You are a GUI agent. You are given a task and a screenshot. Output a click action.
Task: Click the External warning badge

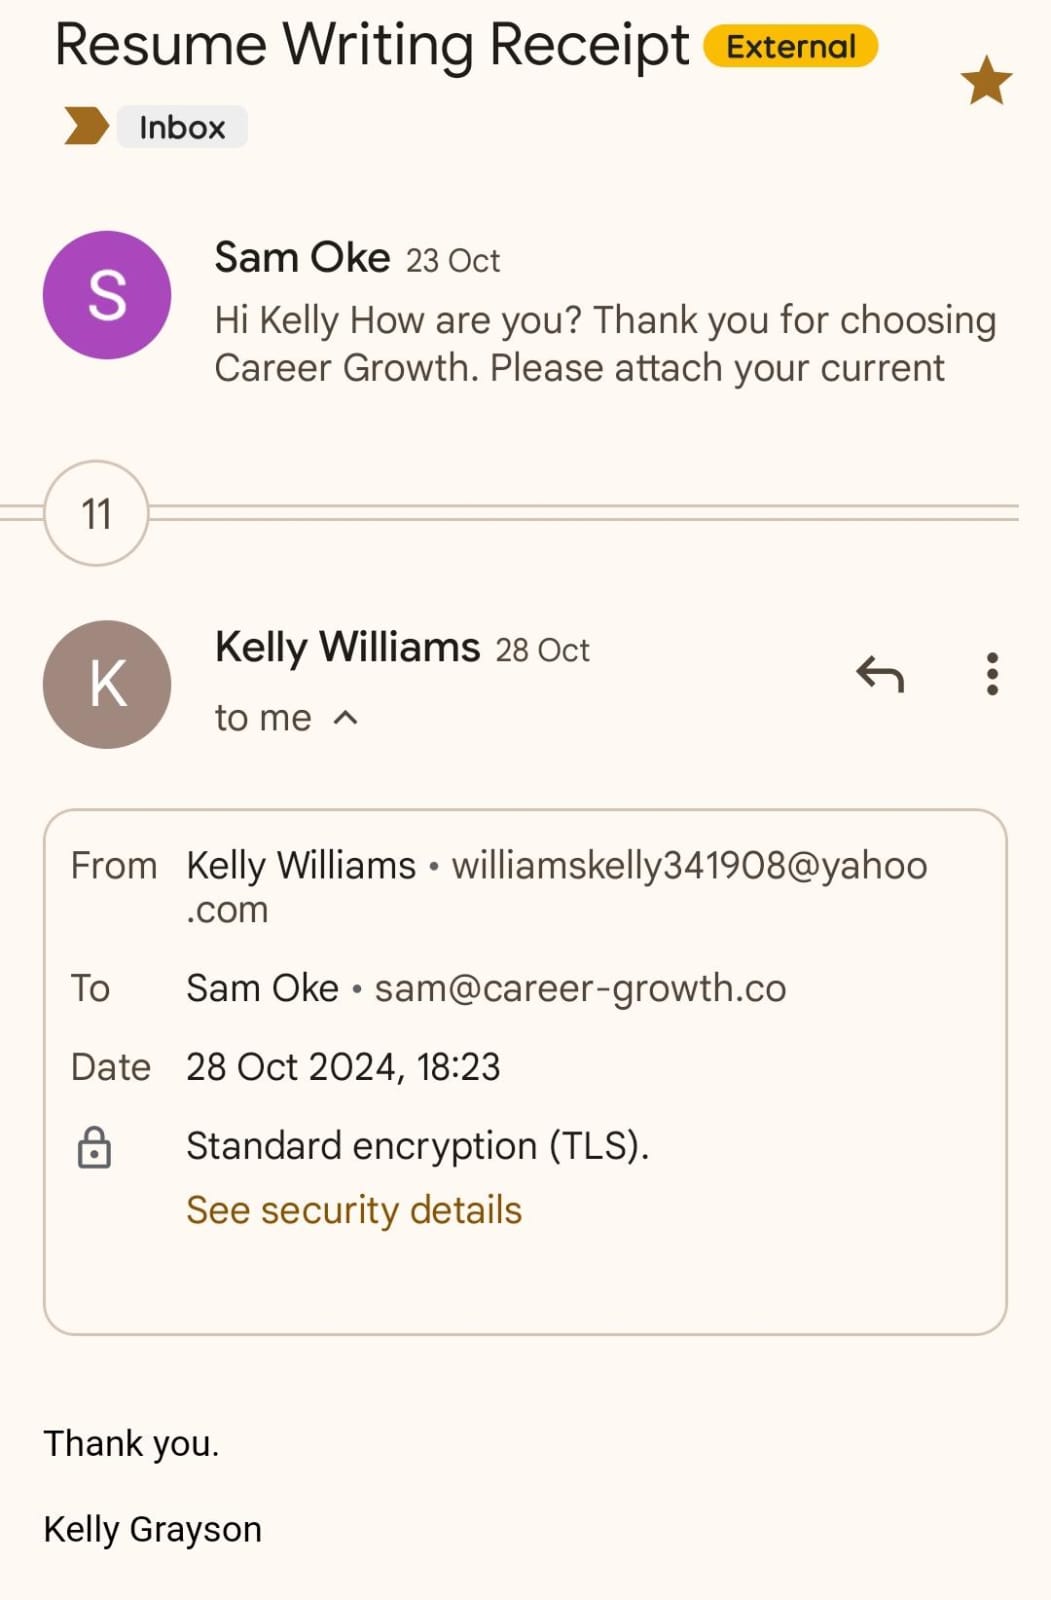790,47
